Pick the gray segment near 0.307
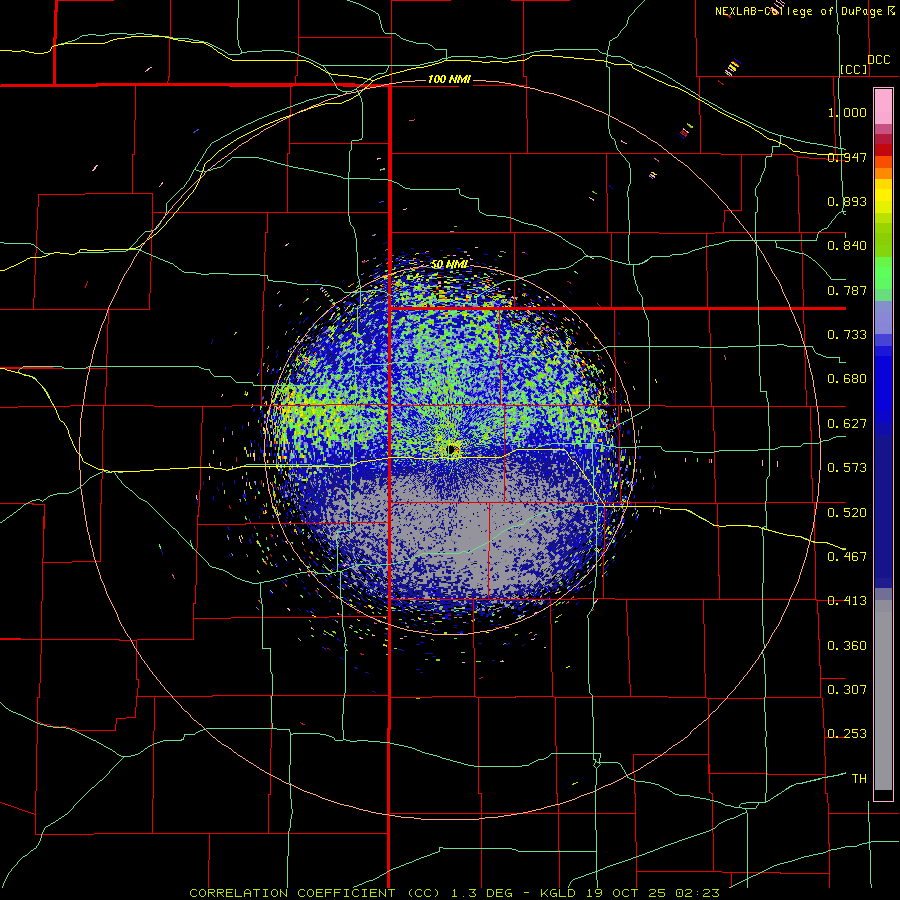 pyautogui.click(x=883, y=700)
